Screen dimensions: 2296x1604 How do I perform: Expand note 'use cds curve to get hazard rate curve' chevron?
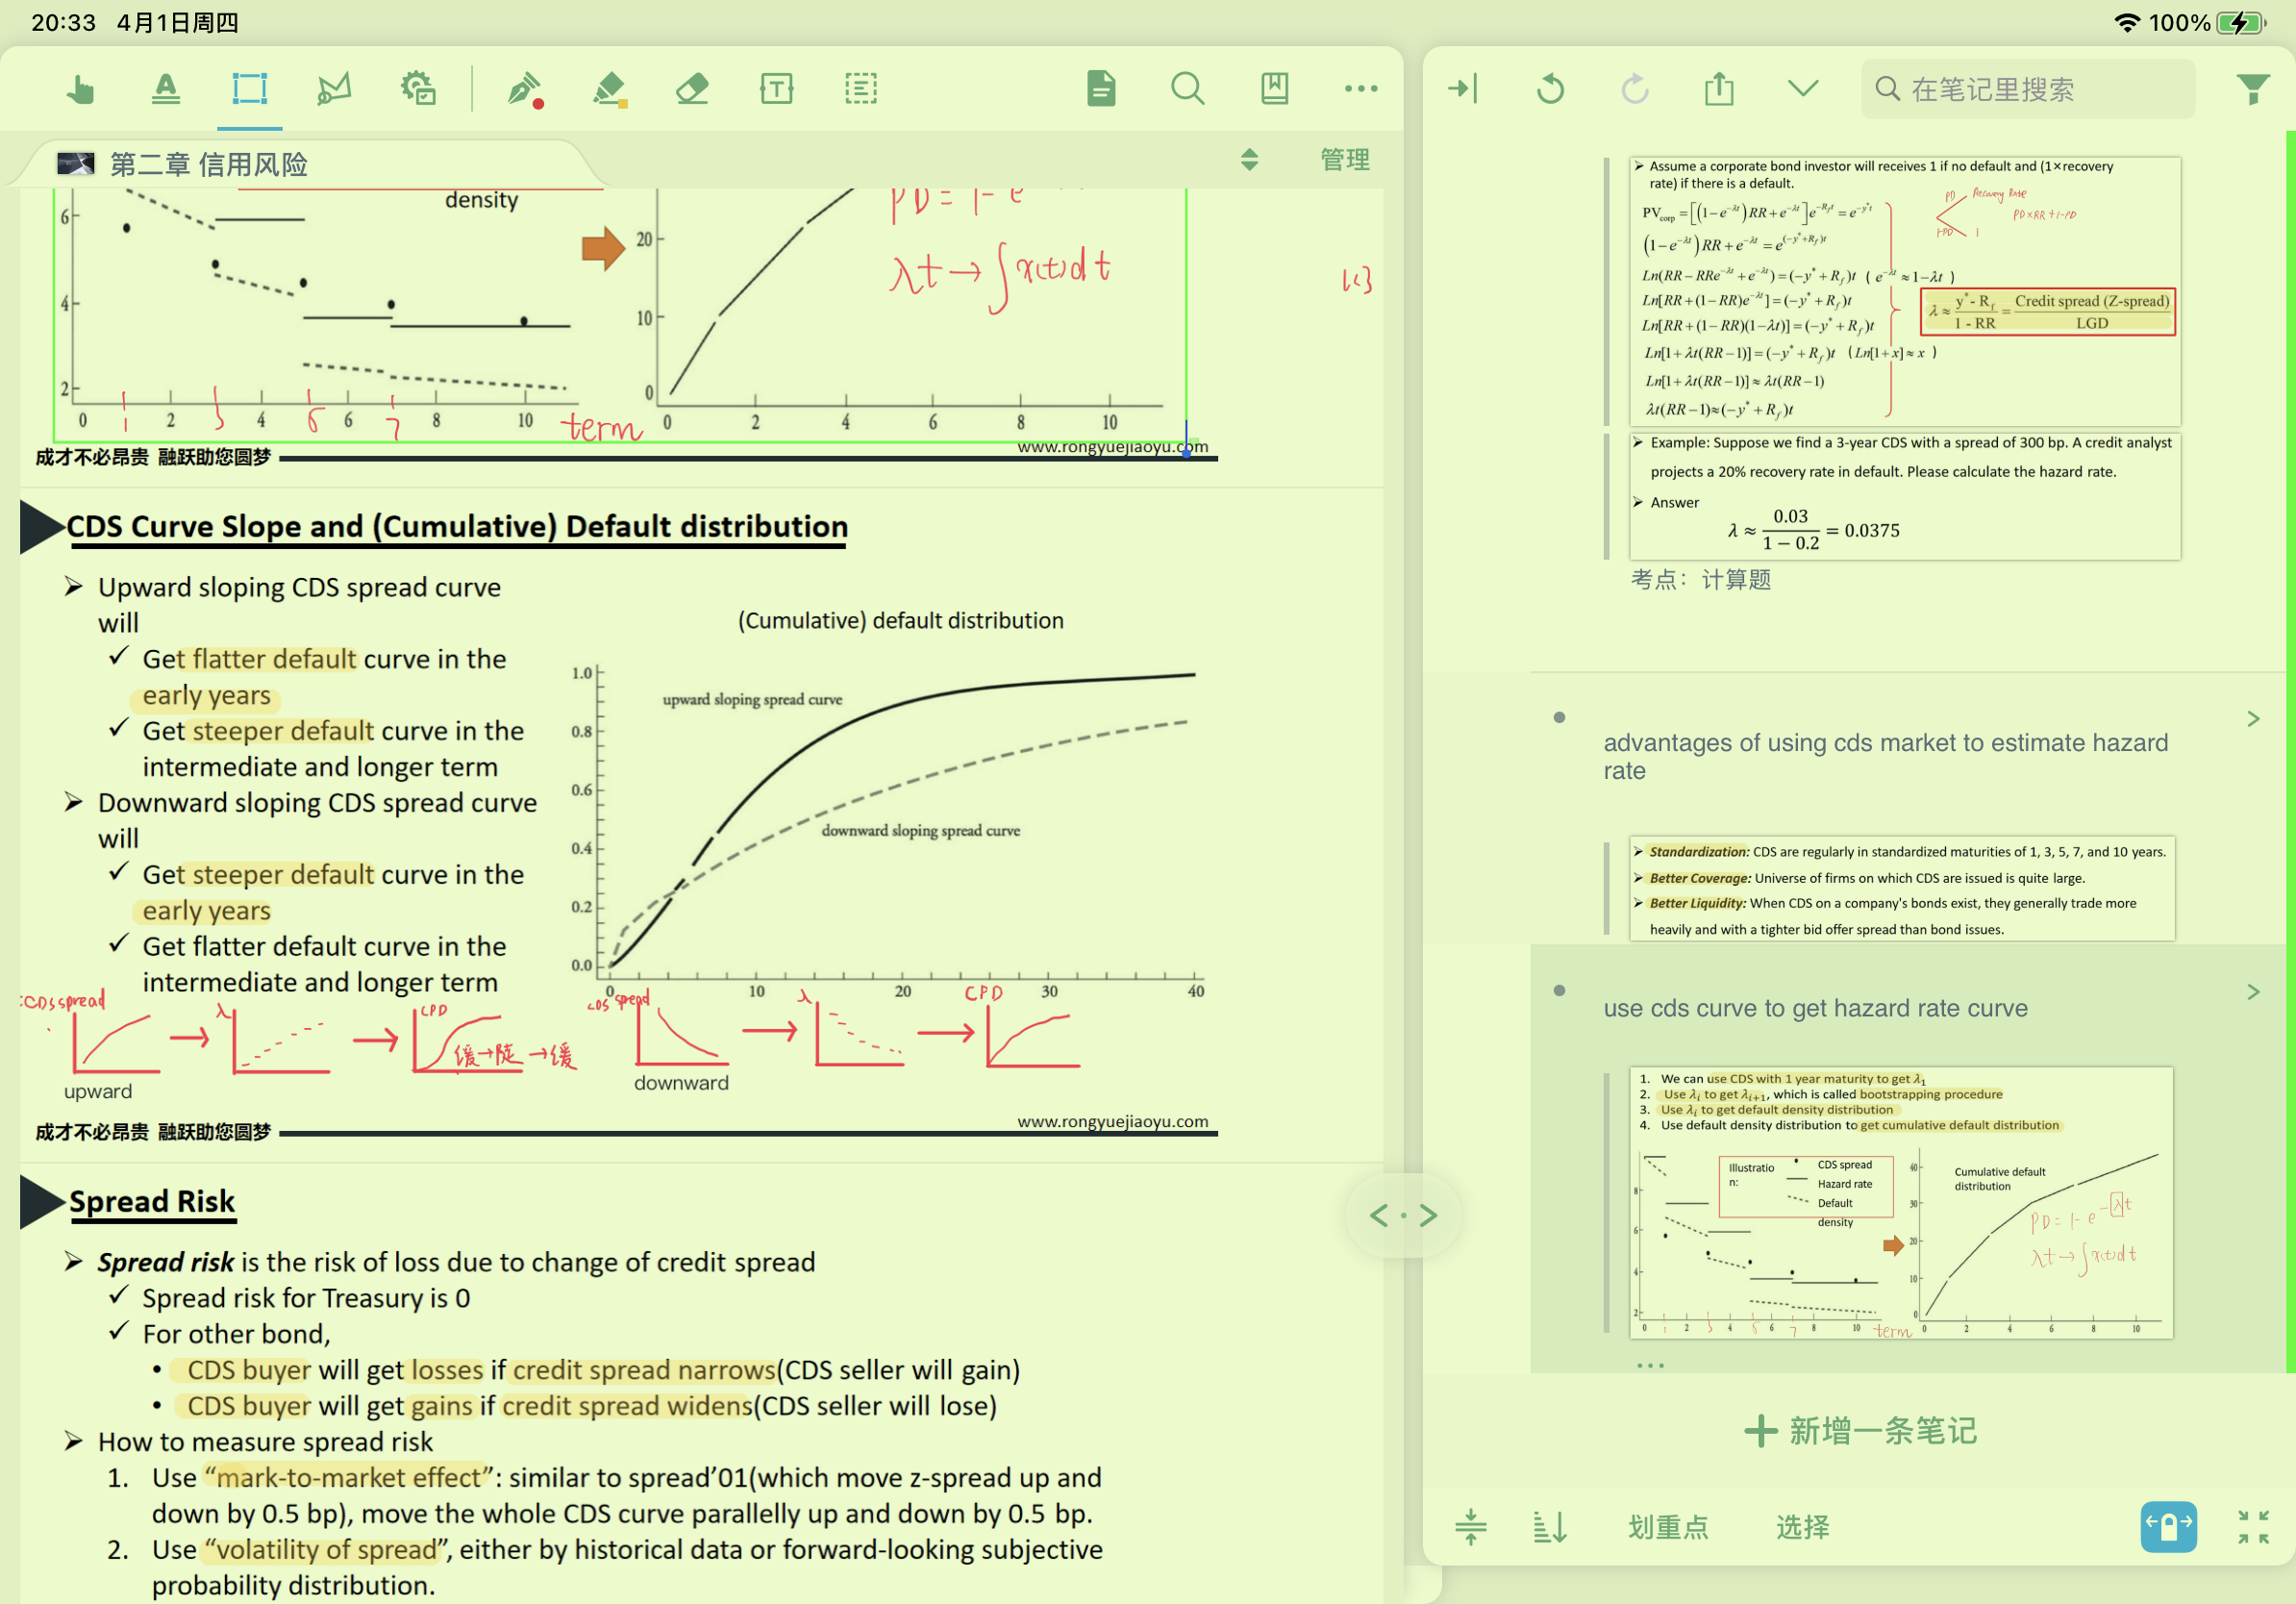pos(2253,992)
